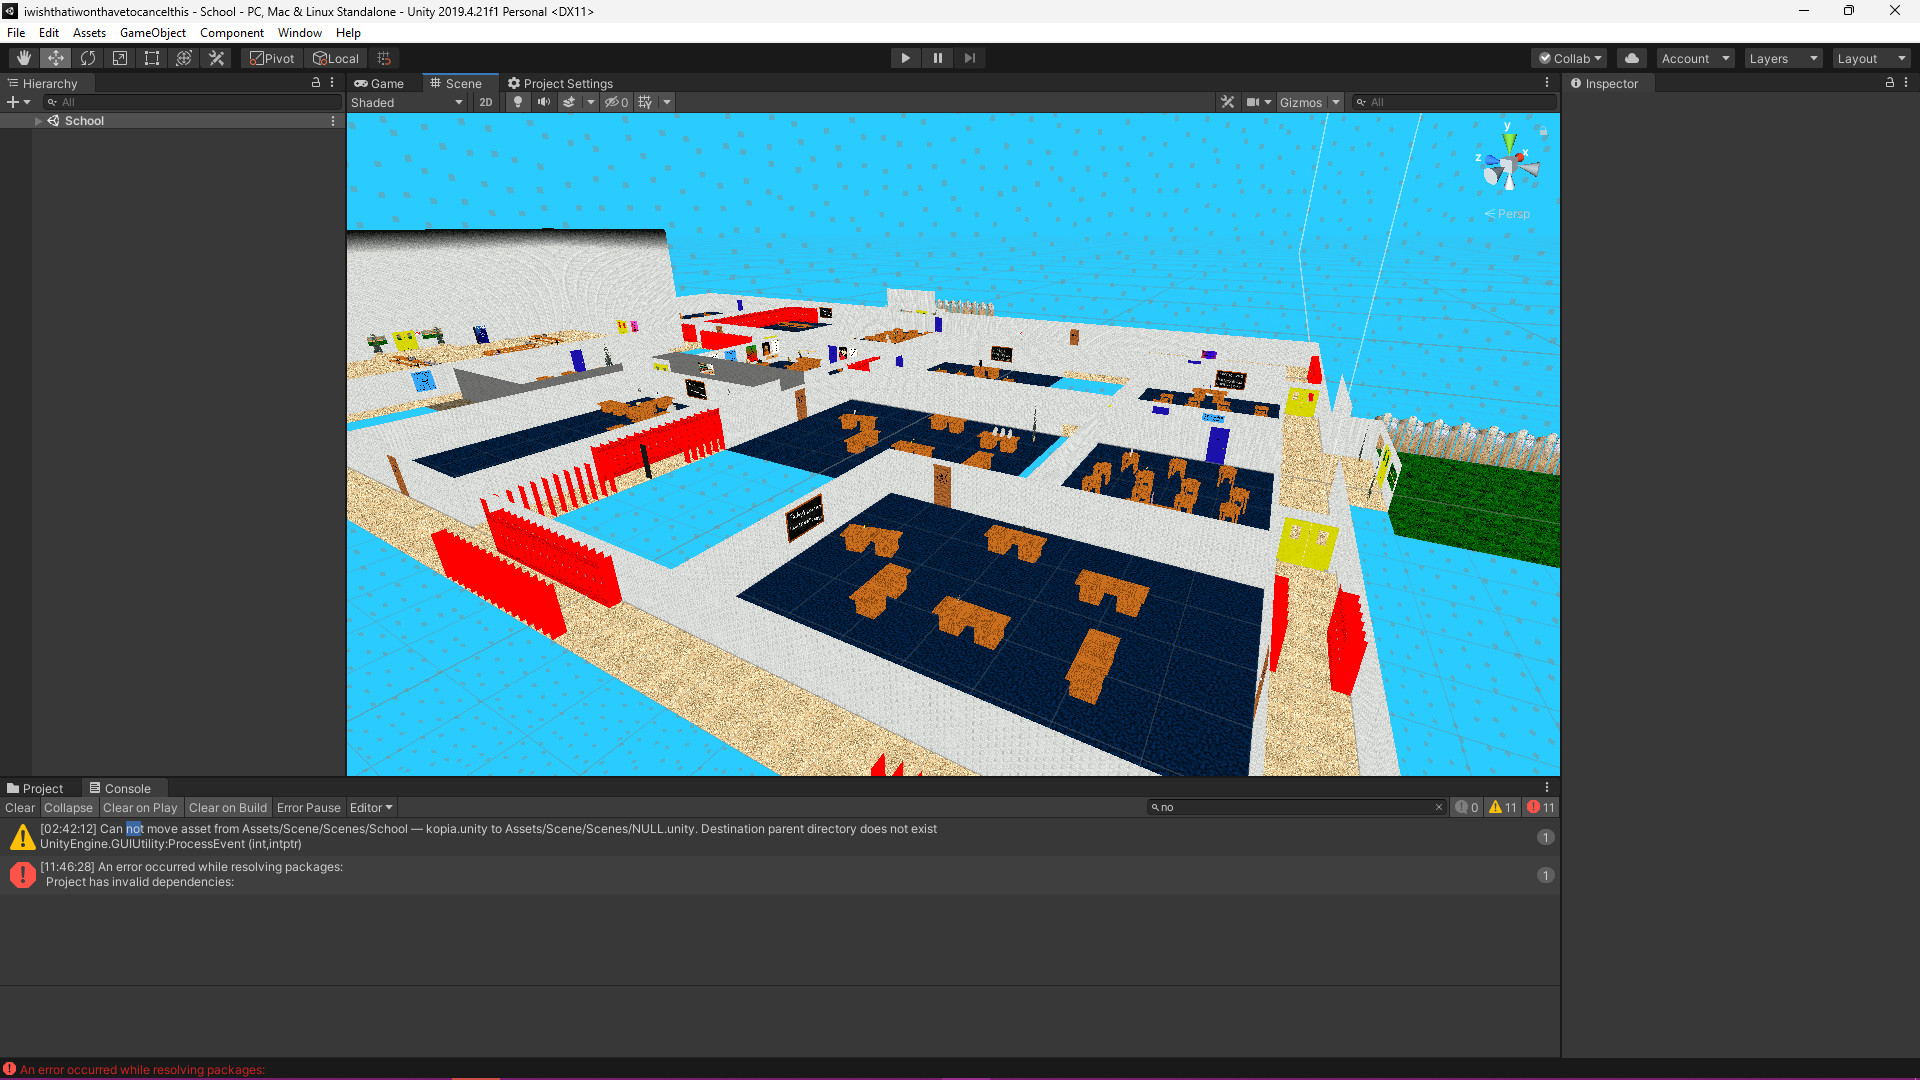Mute scene view audio
The image size is (1920, 1080).
click(x=543, y=101)
